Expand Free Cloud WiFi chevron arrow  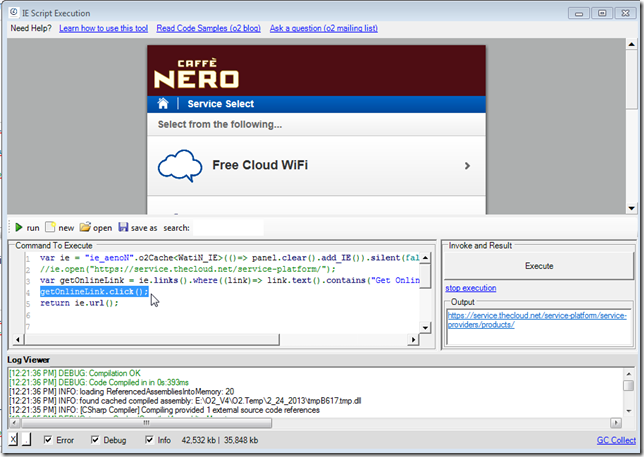(467, 166)
